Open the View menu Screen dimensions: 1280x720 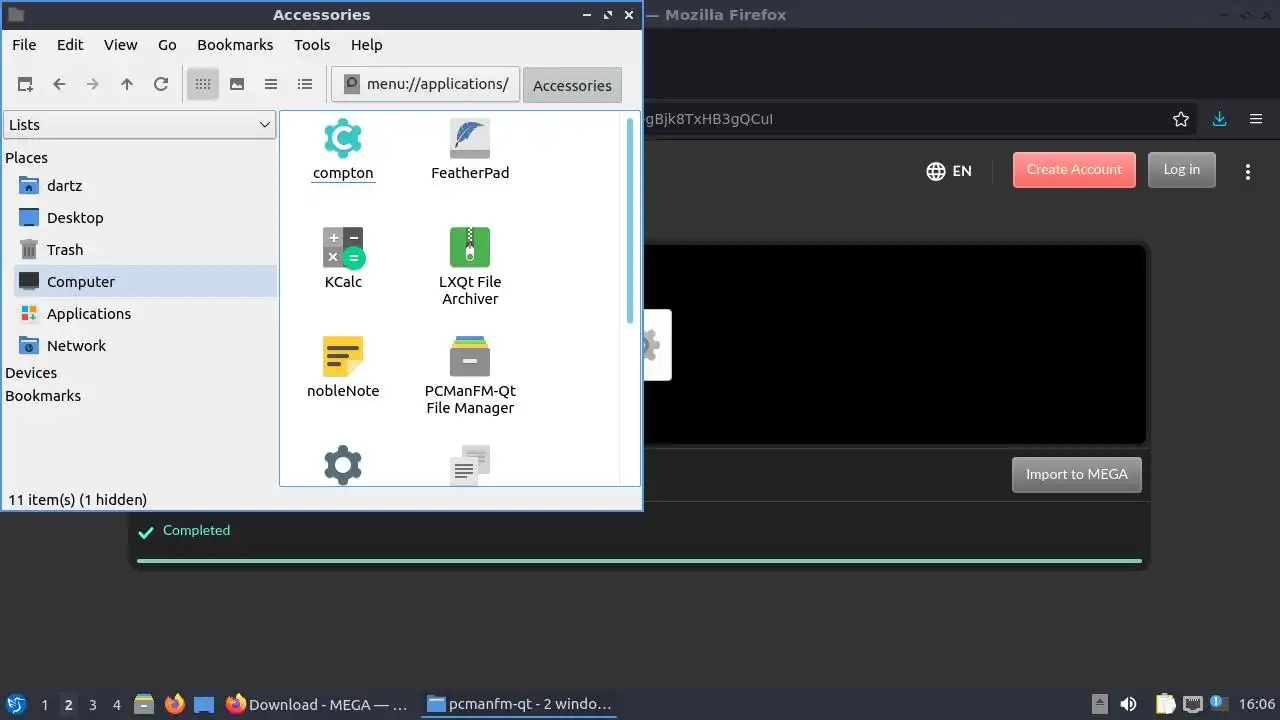point(120,45)
